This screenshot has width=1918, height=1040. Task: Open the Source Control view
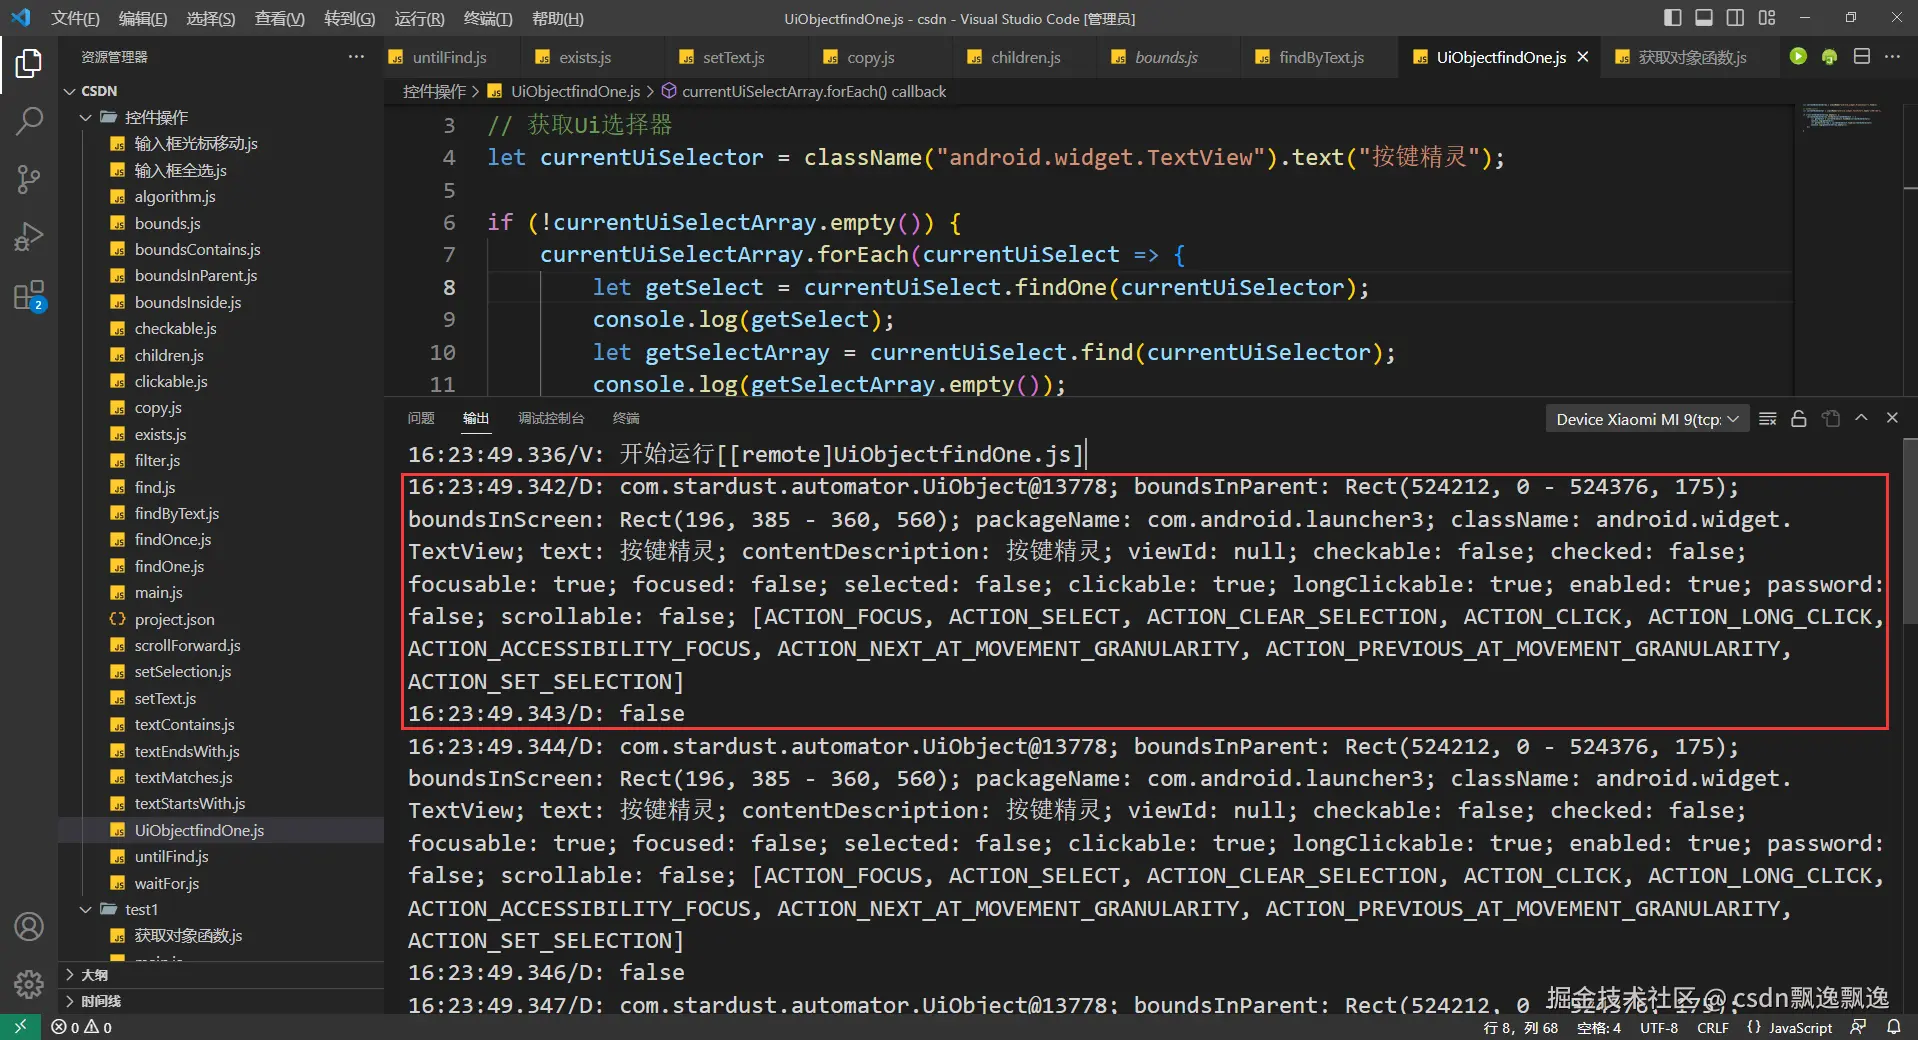click(29, 179)
